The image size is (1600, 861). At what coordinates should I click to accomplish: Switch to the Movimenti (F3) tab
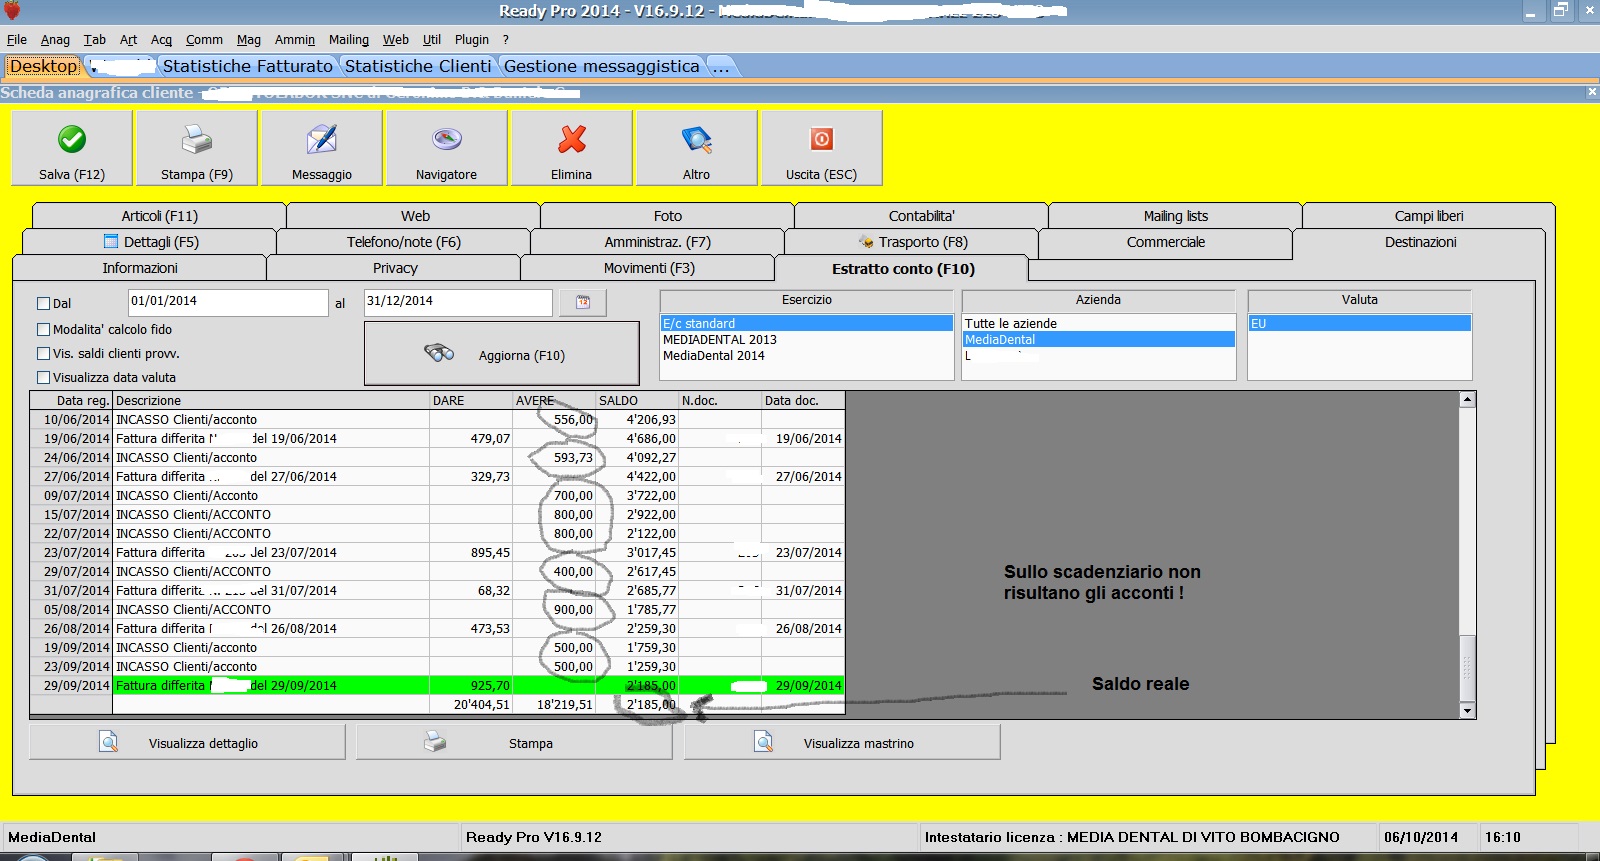(648, 268)
